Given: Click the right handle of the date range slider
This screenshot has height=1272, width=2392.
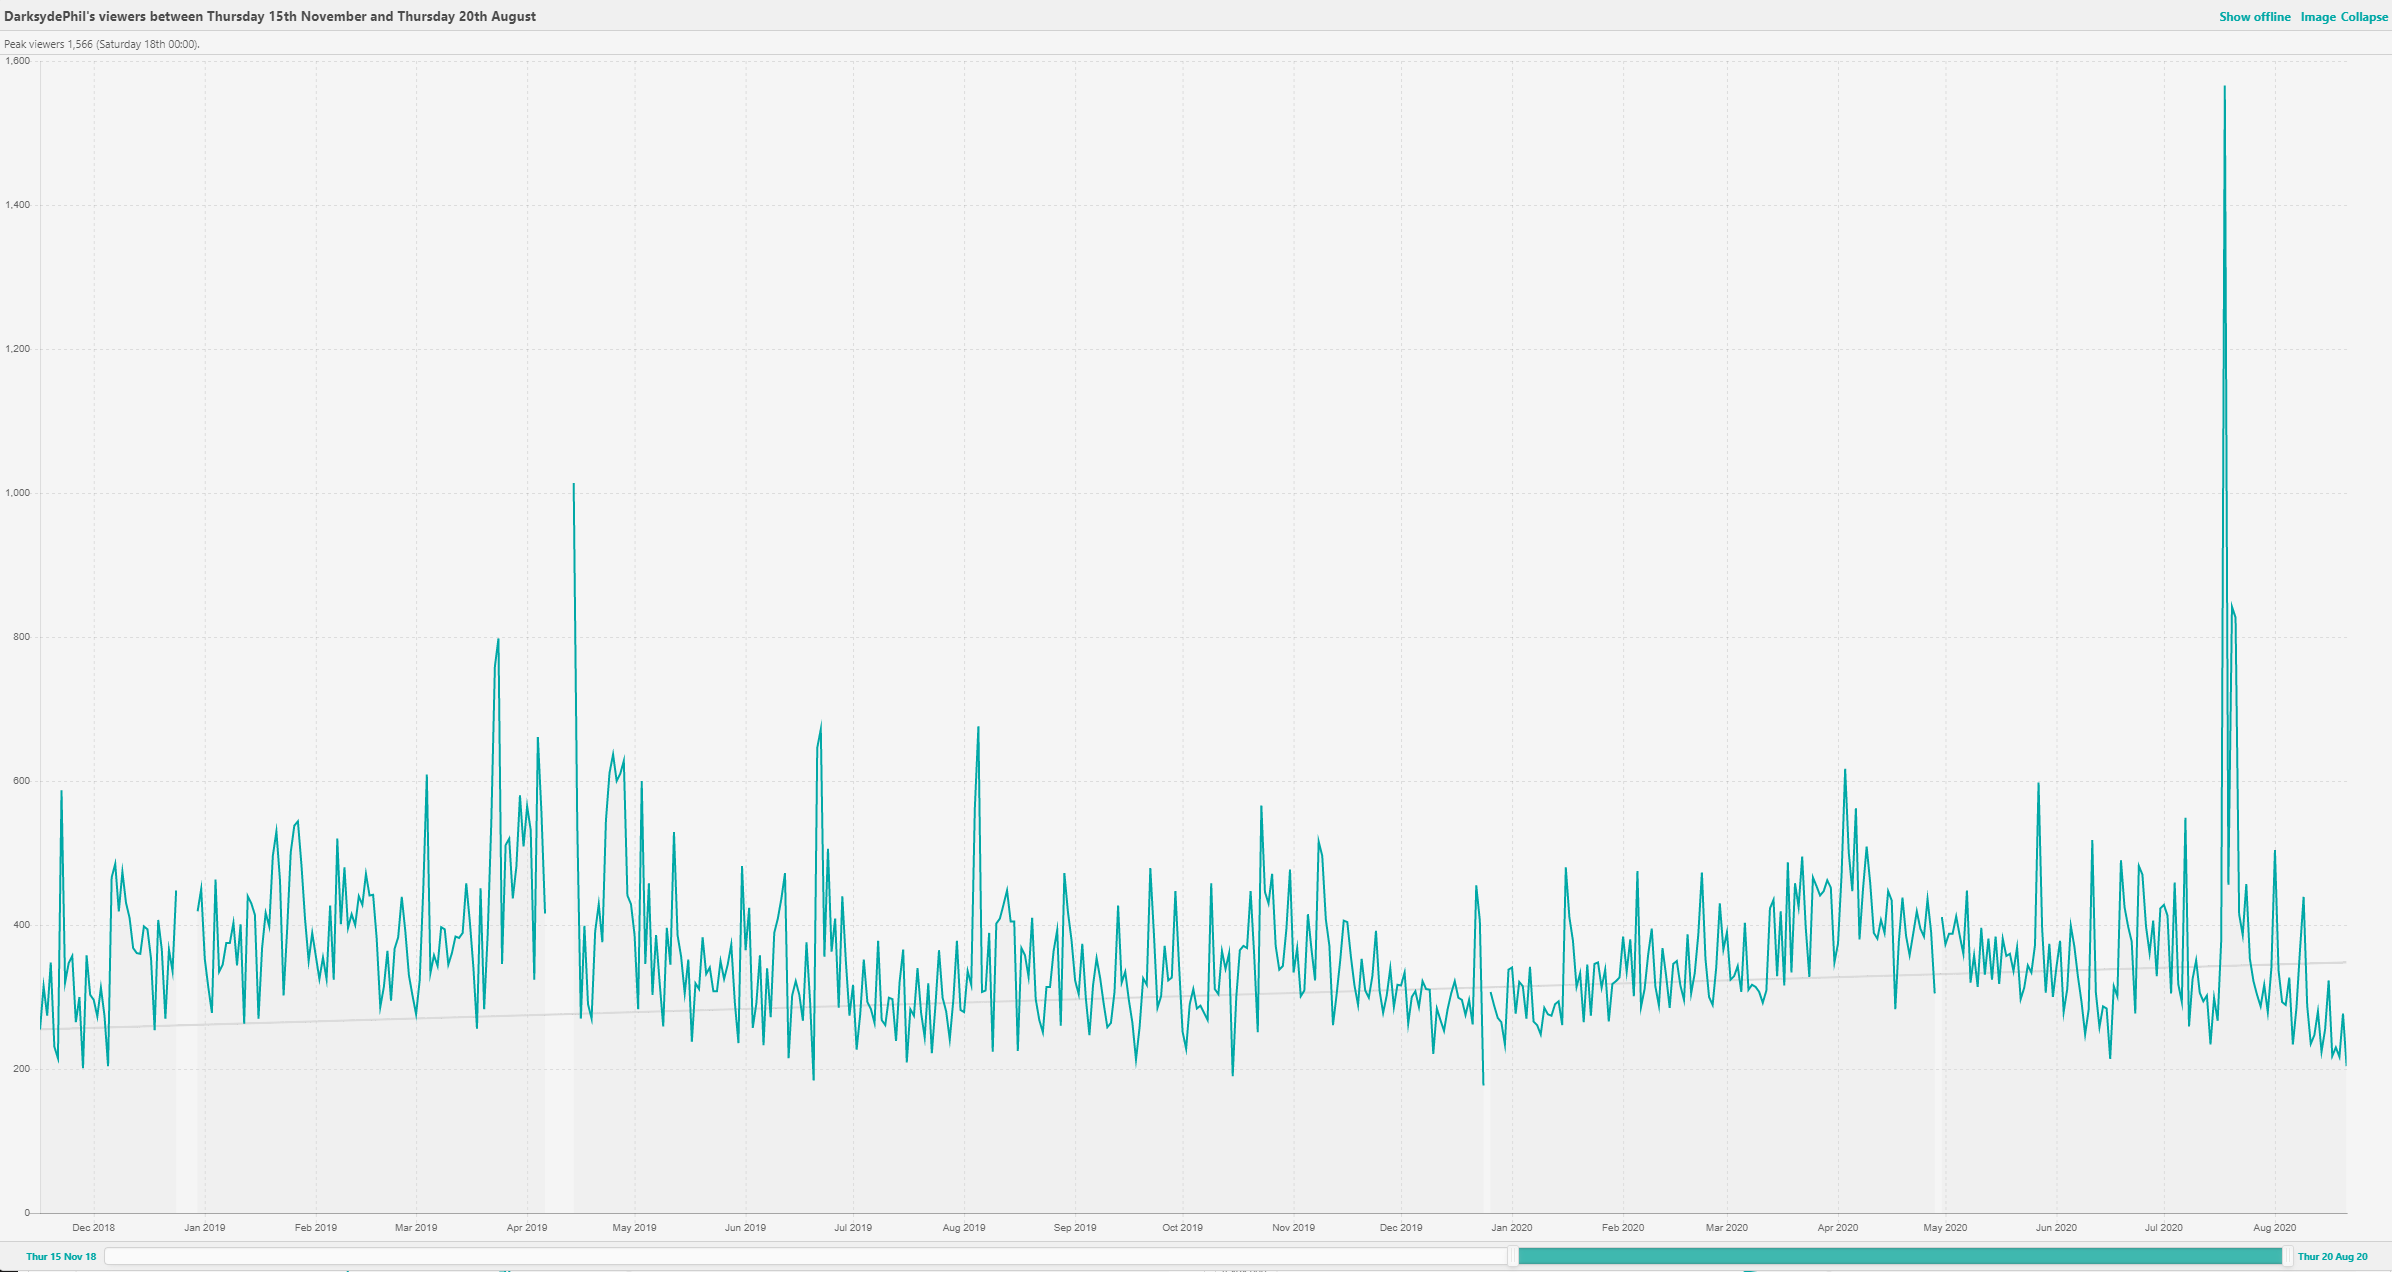Looking at the screenshot, I should click(x=2288, y=1256).
